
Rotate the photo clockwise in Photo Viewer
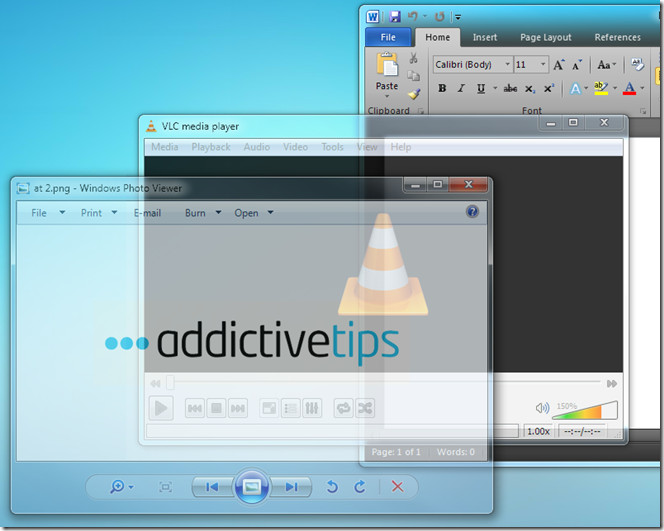(x=359, y=487)
